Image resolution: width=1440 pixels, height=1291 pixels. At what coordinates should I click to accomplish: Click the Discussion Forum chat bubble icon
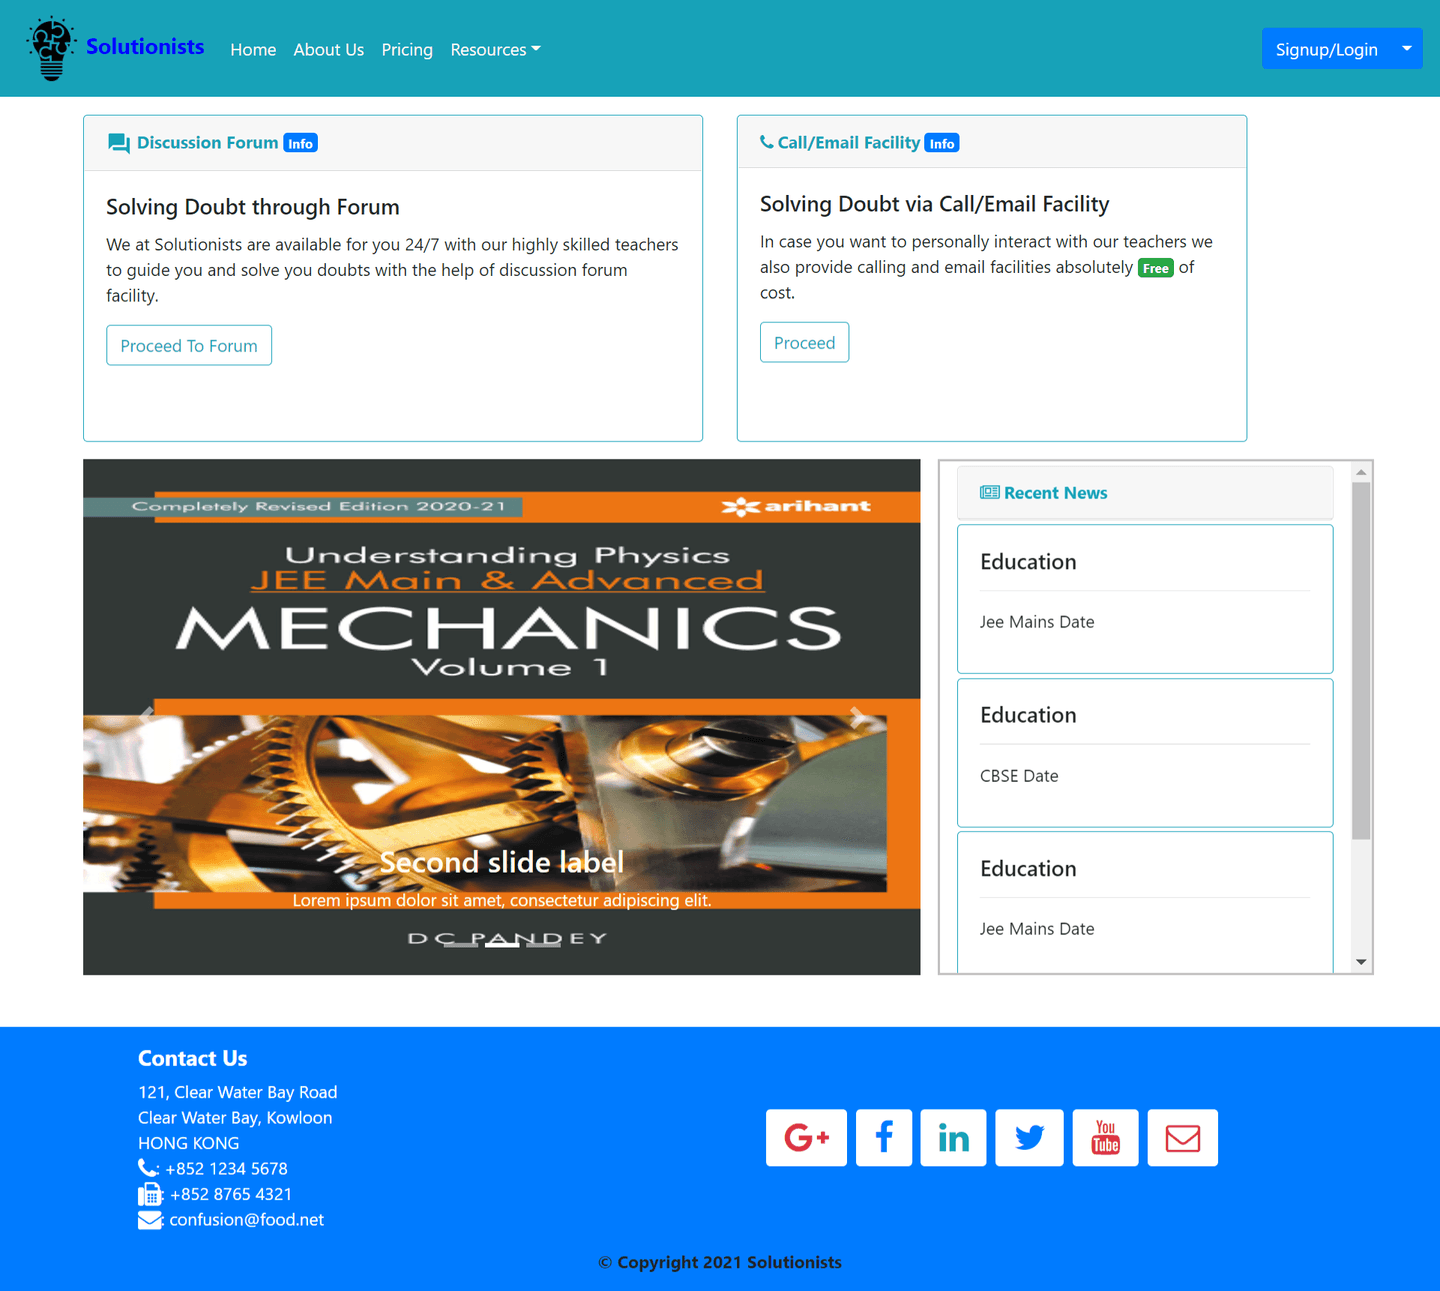[x=119, y=143]
